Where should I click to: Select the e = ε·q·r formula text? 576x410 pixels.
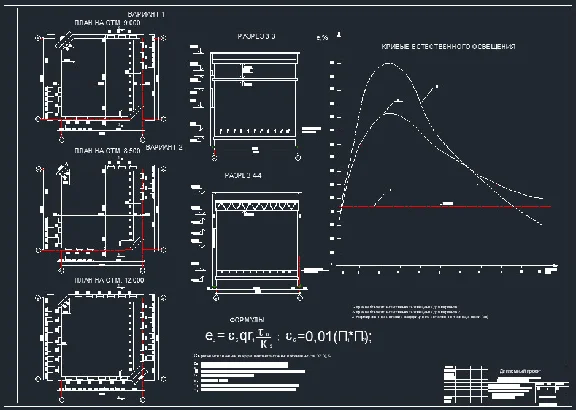pos(239,337)
